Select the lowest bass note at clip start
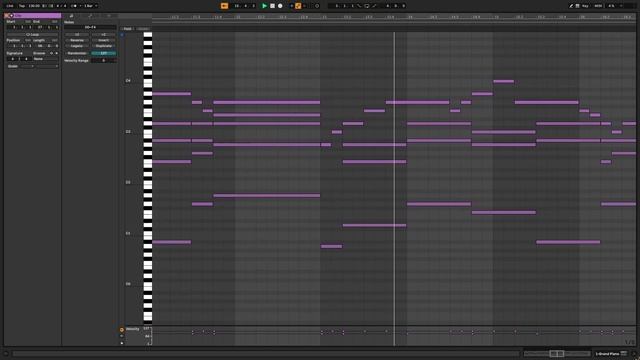 click(x=171, y=242)
